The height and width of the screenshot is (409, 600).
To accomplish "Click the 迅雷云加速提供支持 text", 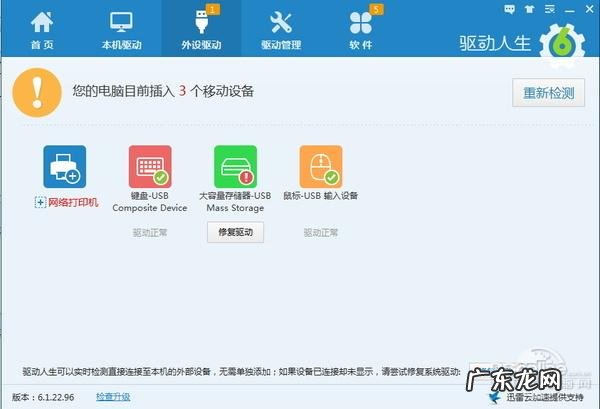I will (545, 397).
